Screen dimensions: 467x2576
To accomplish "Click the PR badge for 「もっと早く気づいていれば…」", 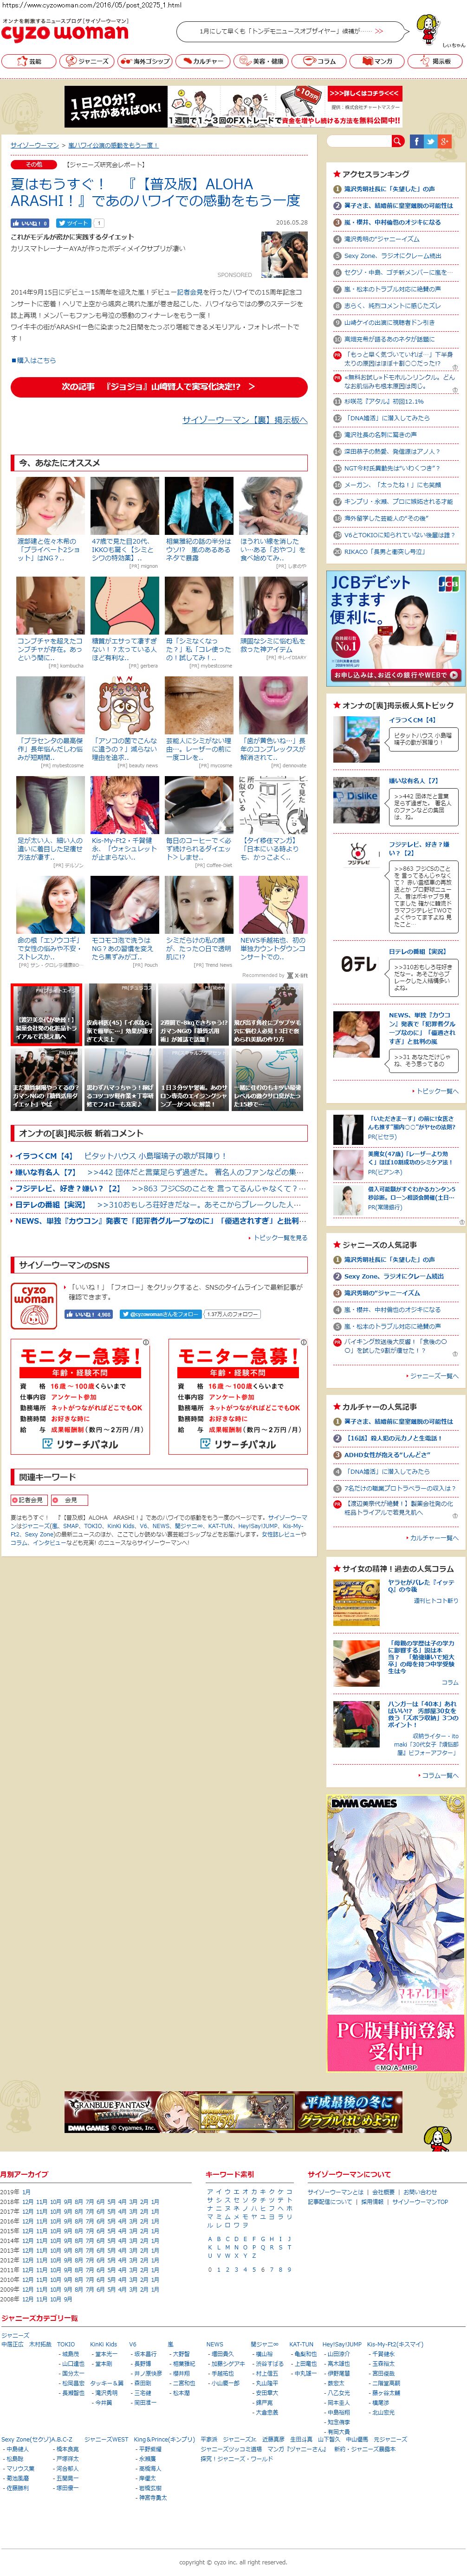I will (338, 354).
